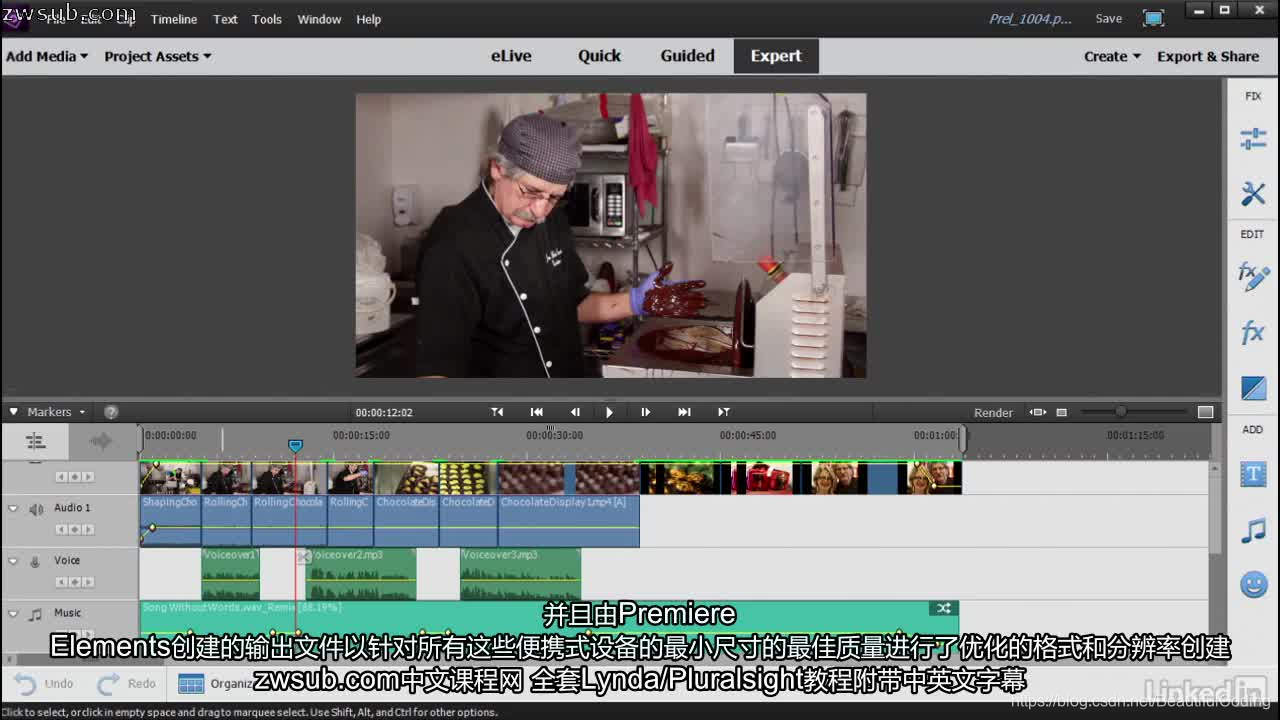Screen dimensions: 1280x720
Task: Switch to the timeline track view toggle
Action: (35, 441)
